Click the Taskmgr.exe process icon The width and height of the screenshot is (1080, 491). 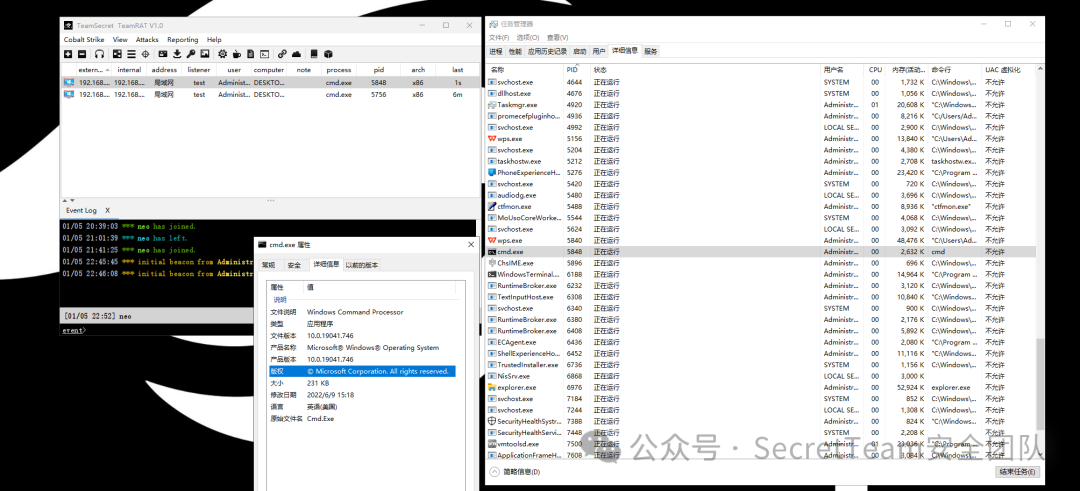pos(492,105)
